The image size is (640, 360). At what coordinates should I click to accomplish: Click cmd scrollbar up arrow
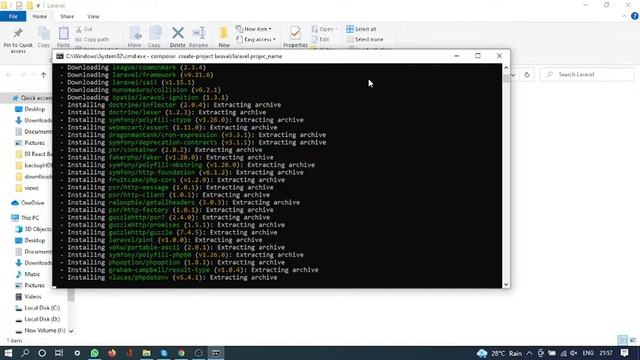[x=506, y=67]
